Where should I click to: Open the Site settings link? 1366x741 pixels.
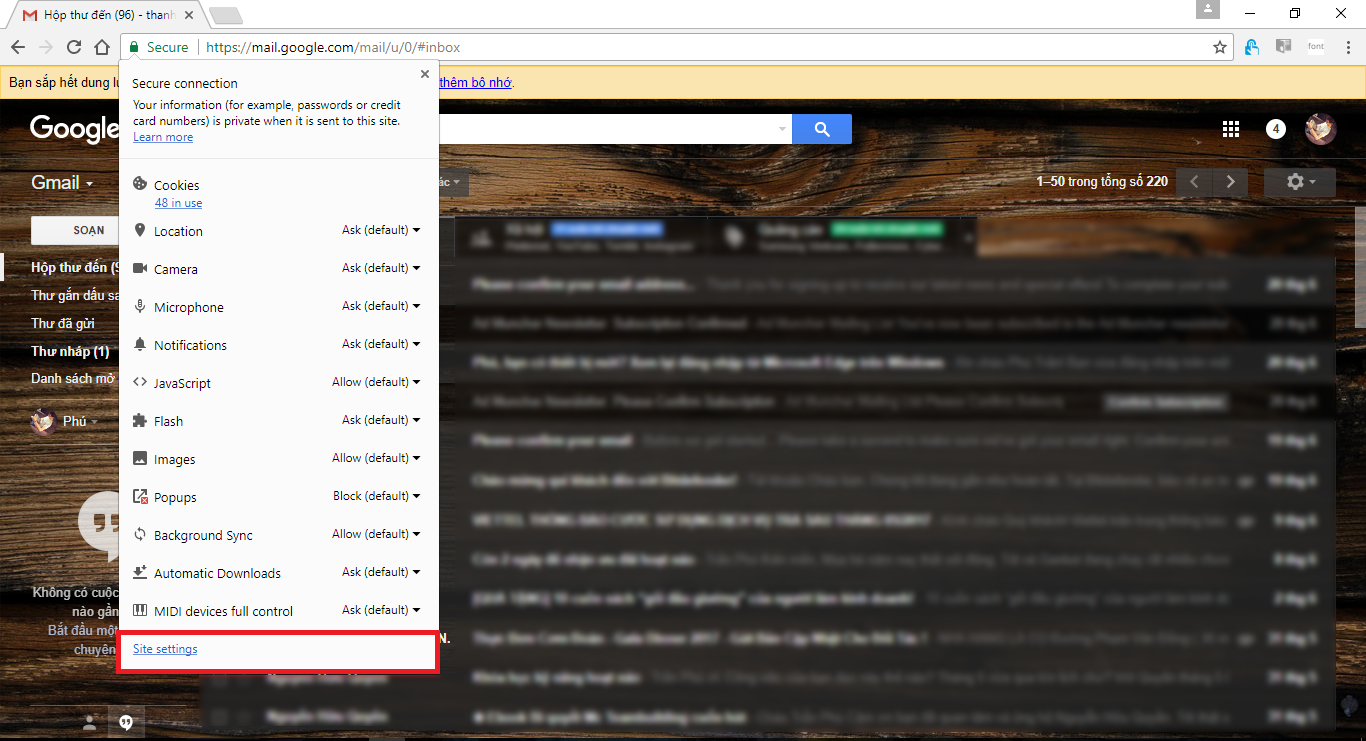pos(165,649)
